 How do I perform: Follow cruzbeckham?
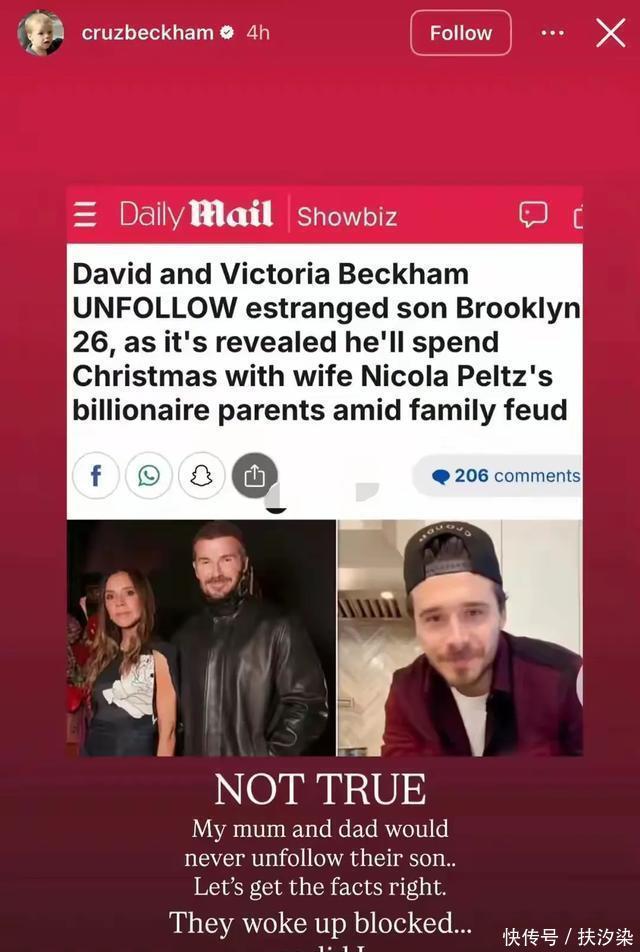coord(461,33)
